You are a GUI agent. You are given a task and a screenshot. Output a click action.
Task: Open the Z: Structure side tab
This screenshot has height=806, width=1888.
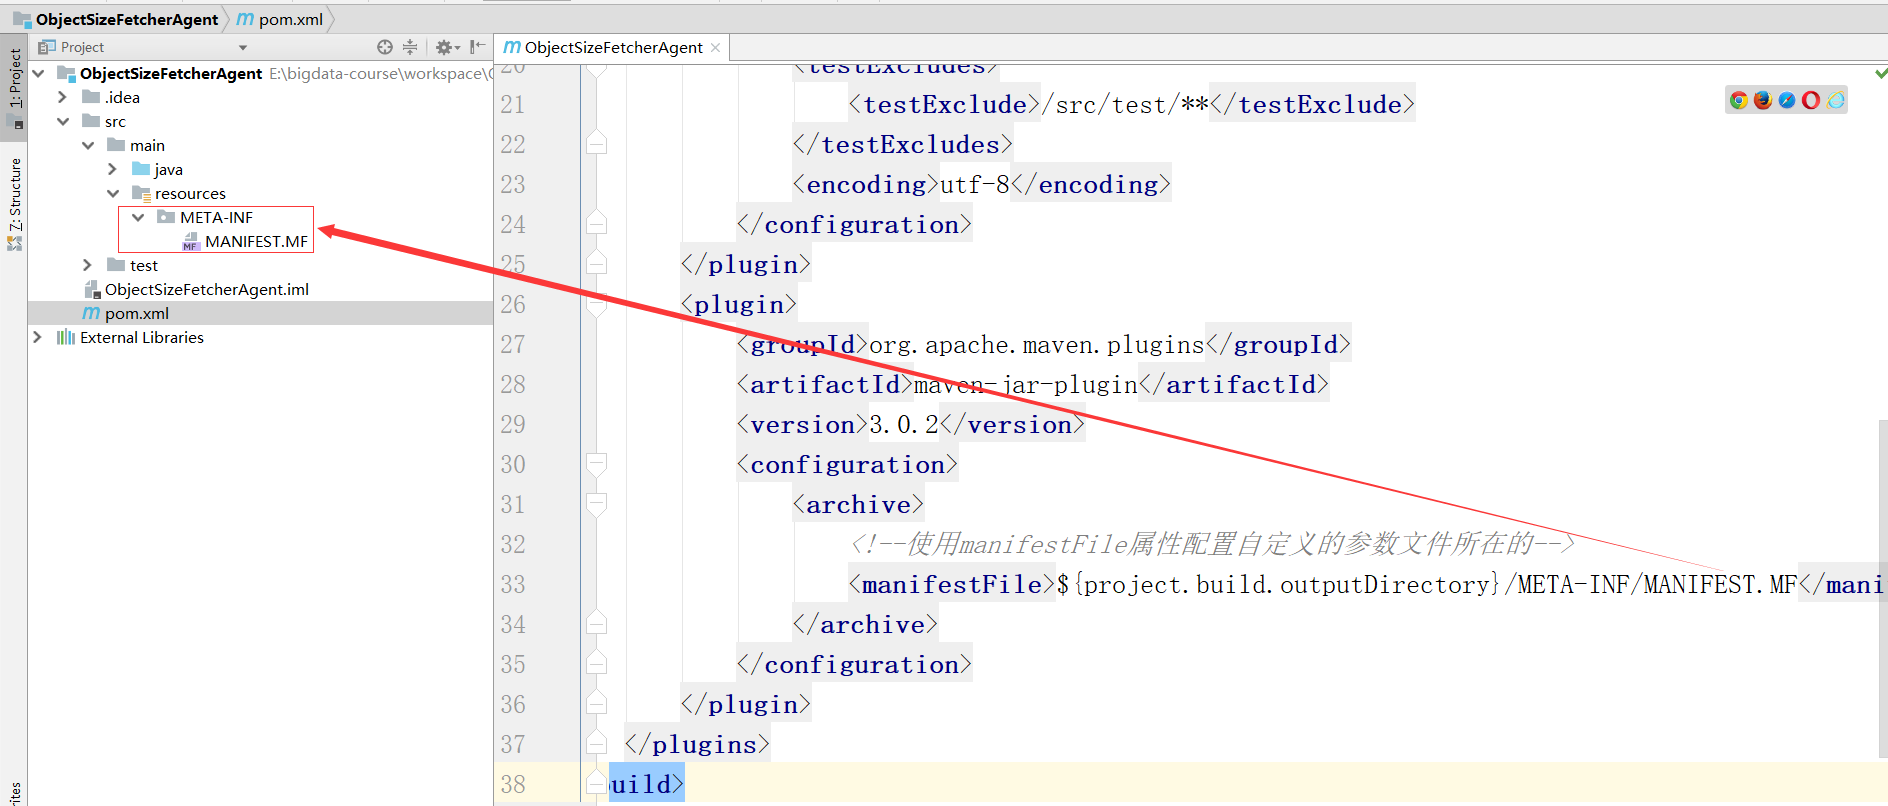tap(14, 203)
